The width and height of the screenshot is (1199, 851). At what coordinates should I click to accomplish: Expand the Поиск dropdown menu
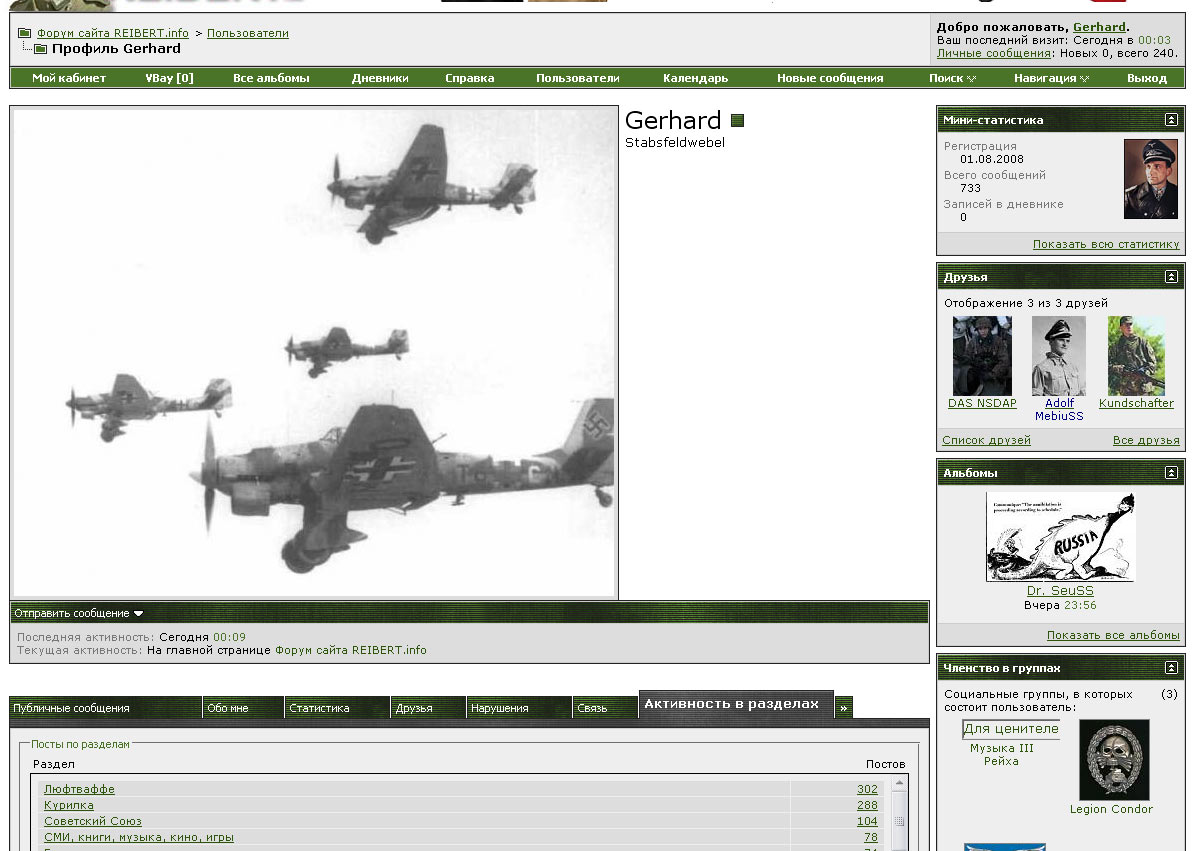pos(952,78)
